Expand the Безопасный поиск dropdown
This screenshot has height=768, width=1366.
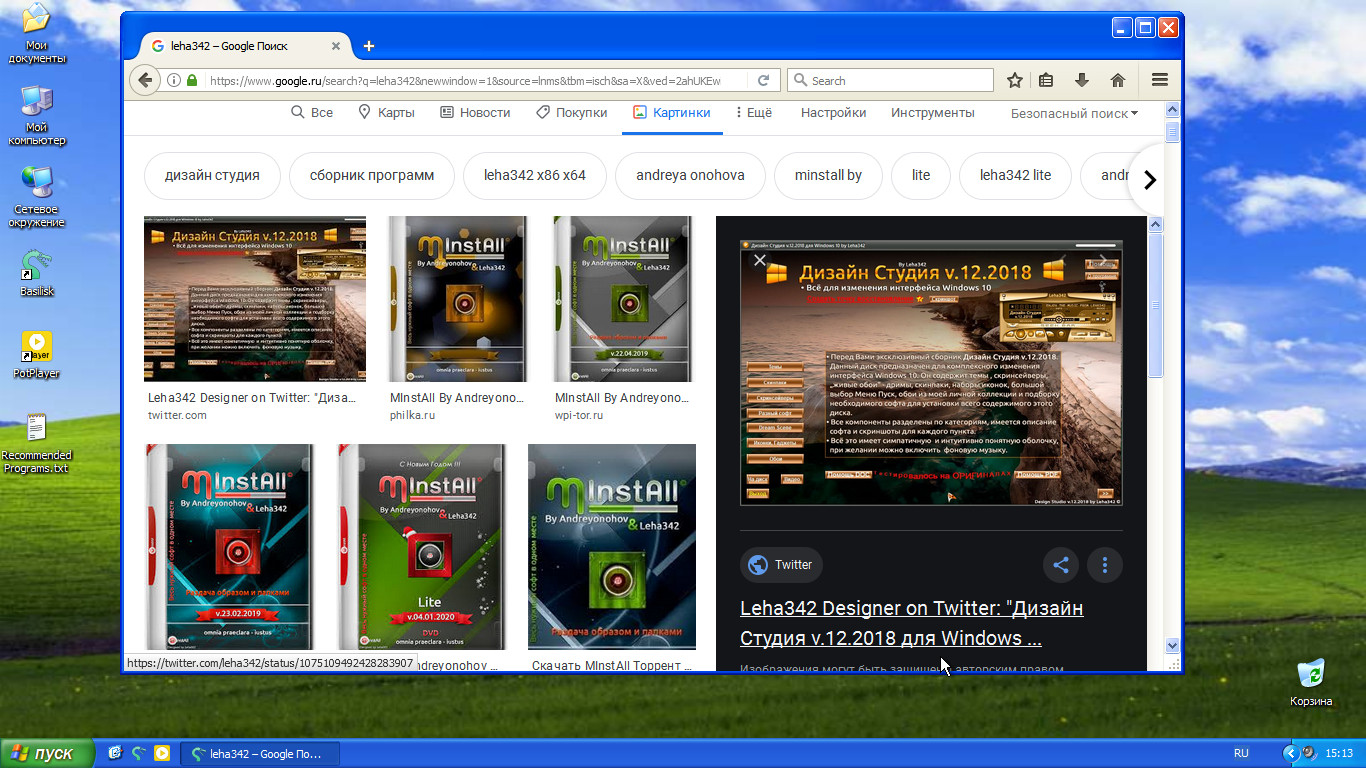pyautogui.click(x=1074, y=113)
